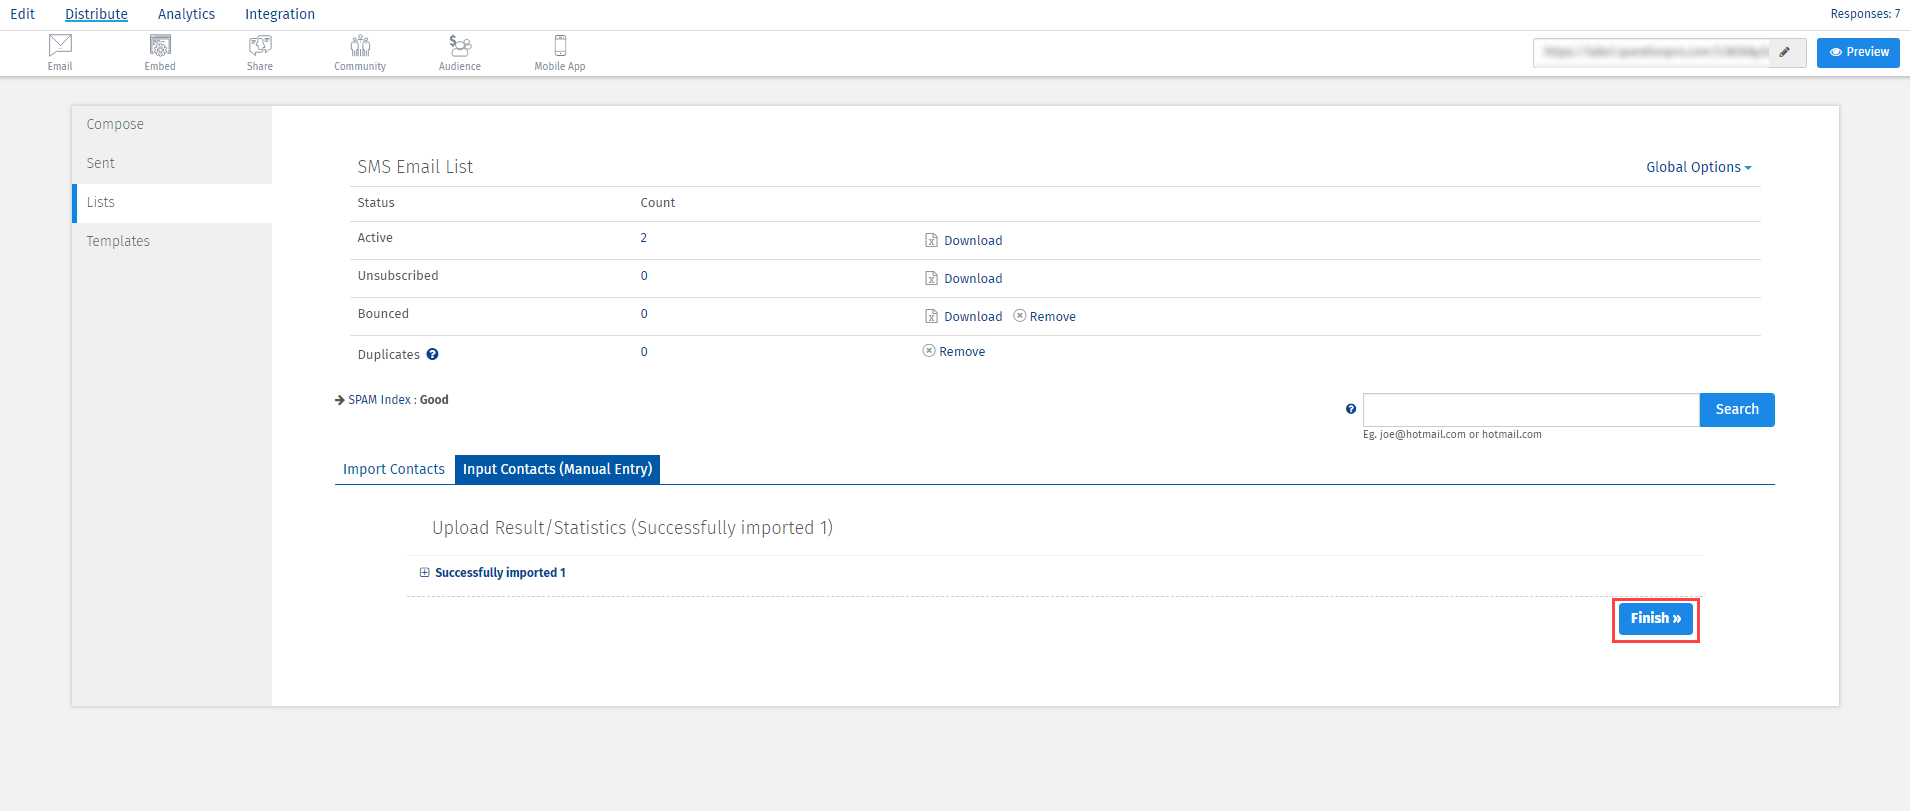This screenshot has width=1910, height=811.
Task: Click the email search input field
Action: tap(1530, 410)
